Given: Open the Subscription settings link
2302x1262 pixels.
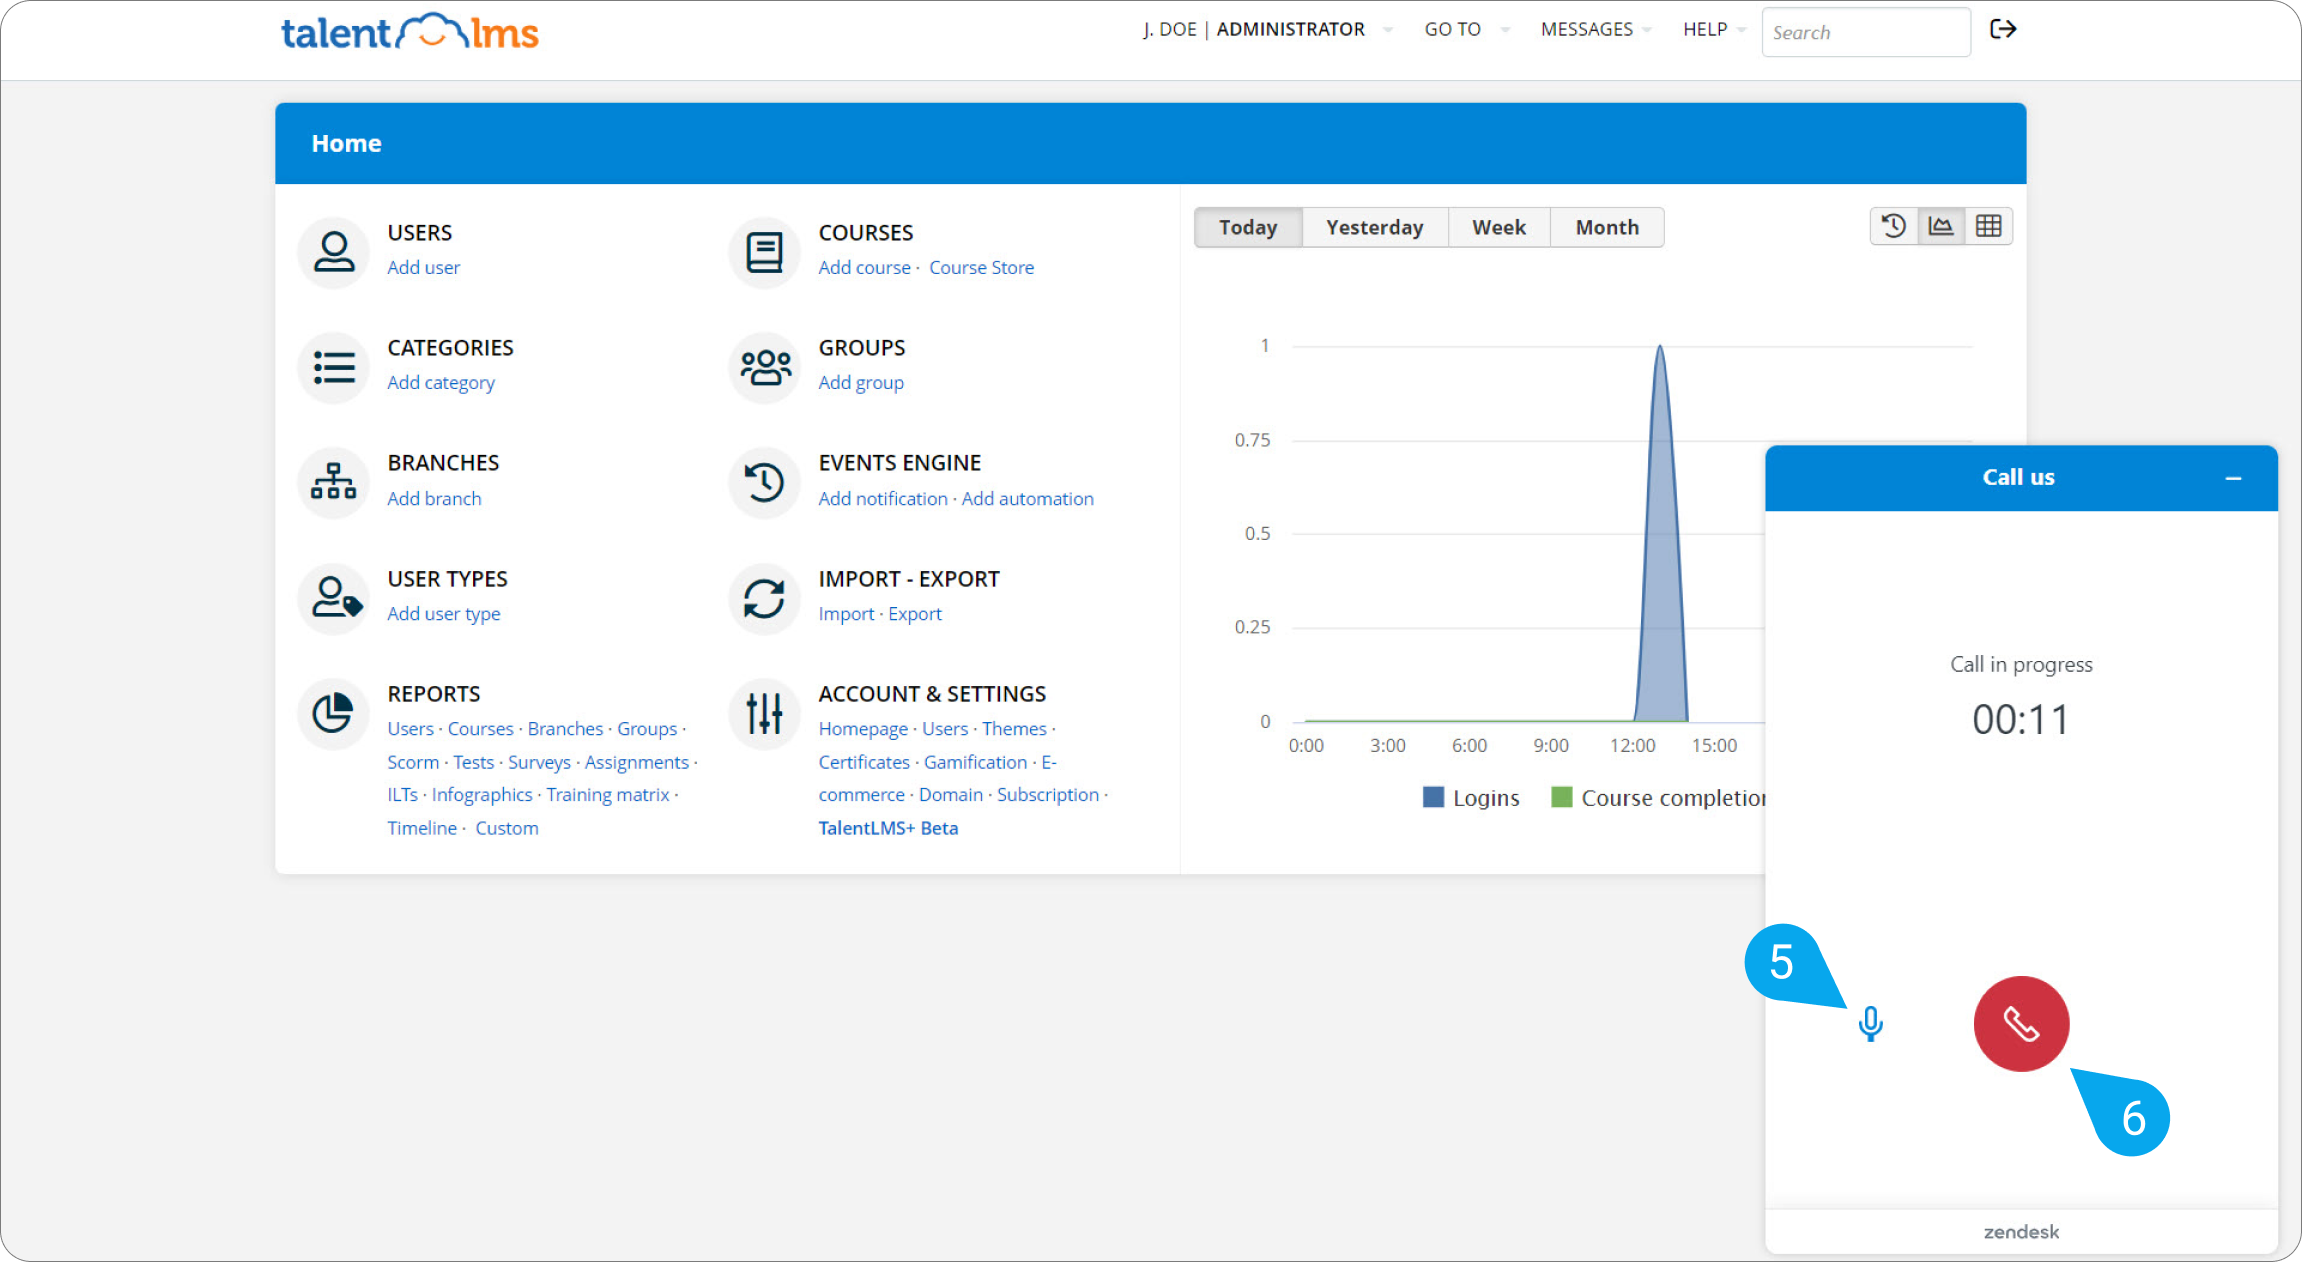Looking at the screenshot, I should pos(1047,794).
